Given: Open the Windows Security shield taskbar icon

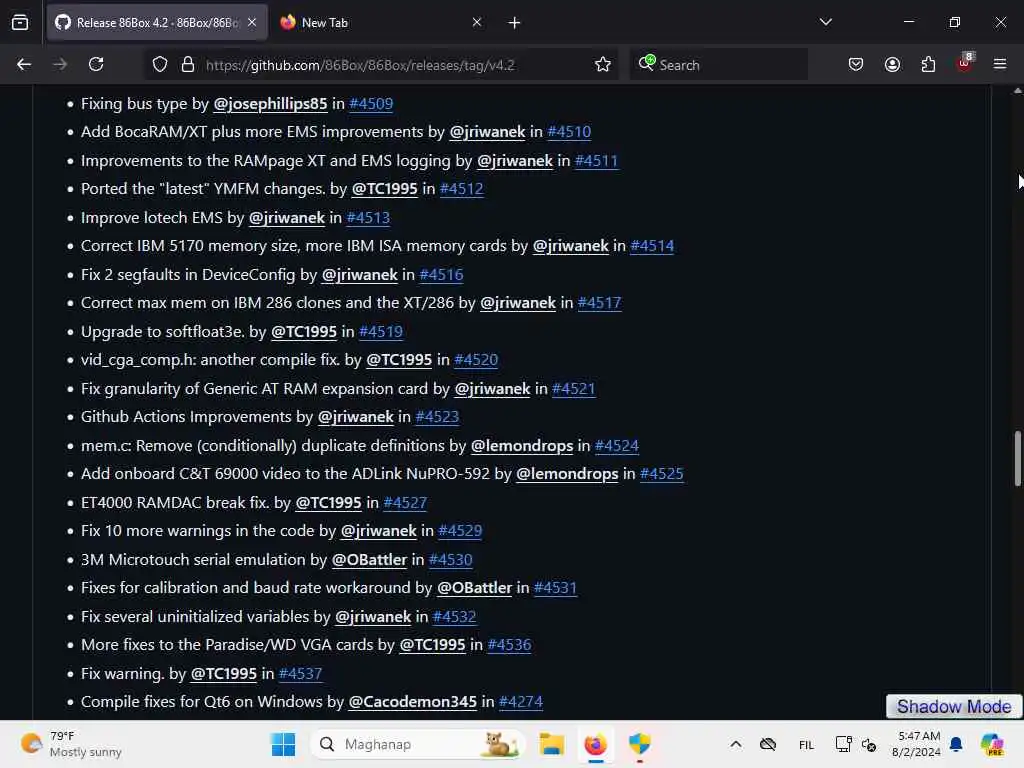Looking at the screenshot, I should pos(639,744).
